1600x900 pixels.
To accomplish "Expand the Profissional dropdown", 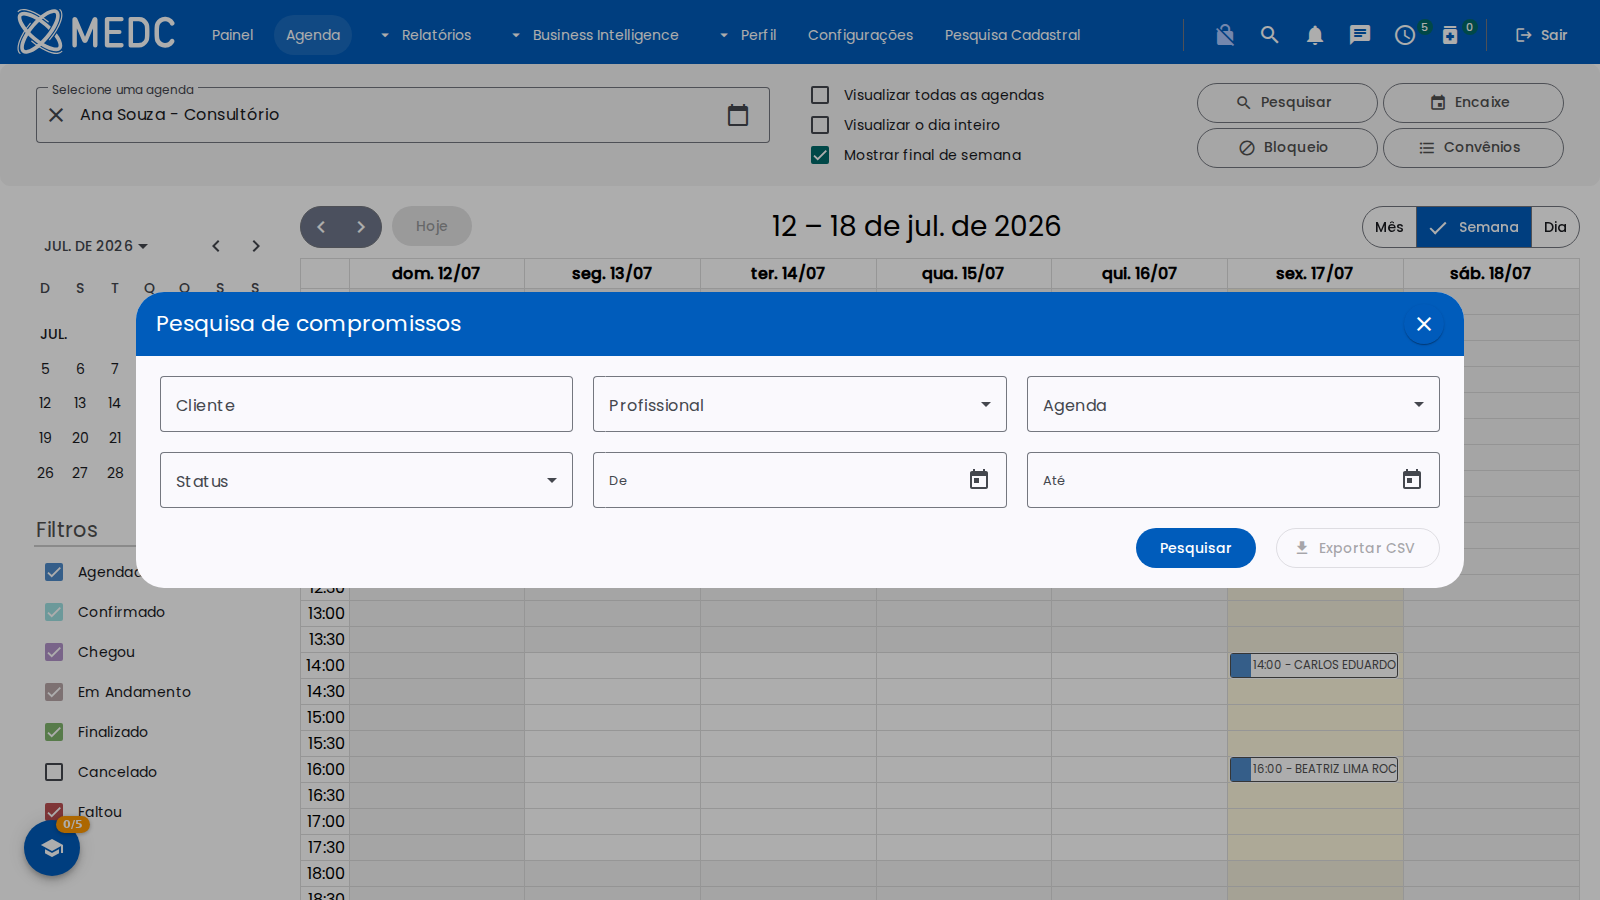I will [799, 404].
